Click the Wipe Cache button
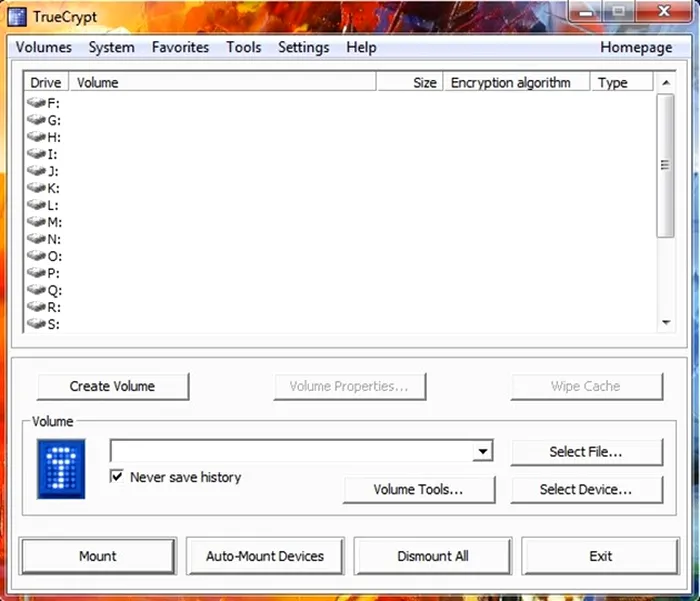This screenshot has width=700, height=601. tap(586, 386)
